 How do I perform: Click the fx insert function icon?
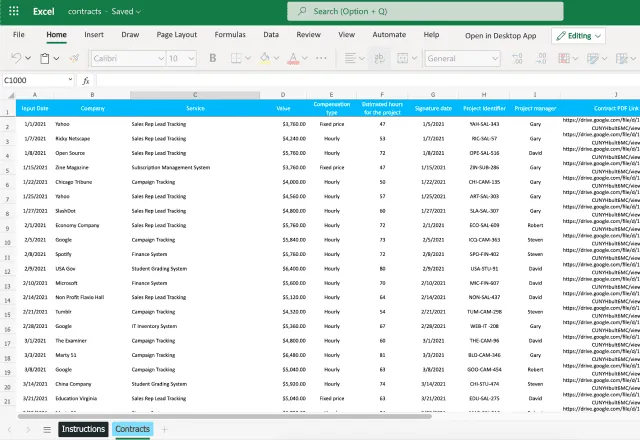coord(86,81)
